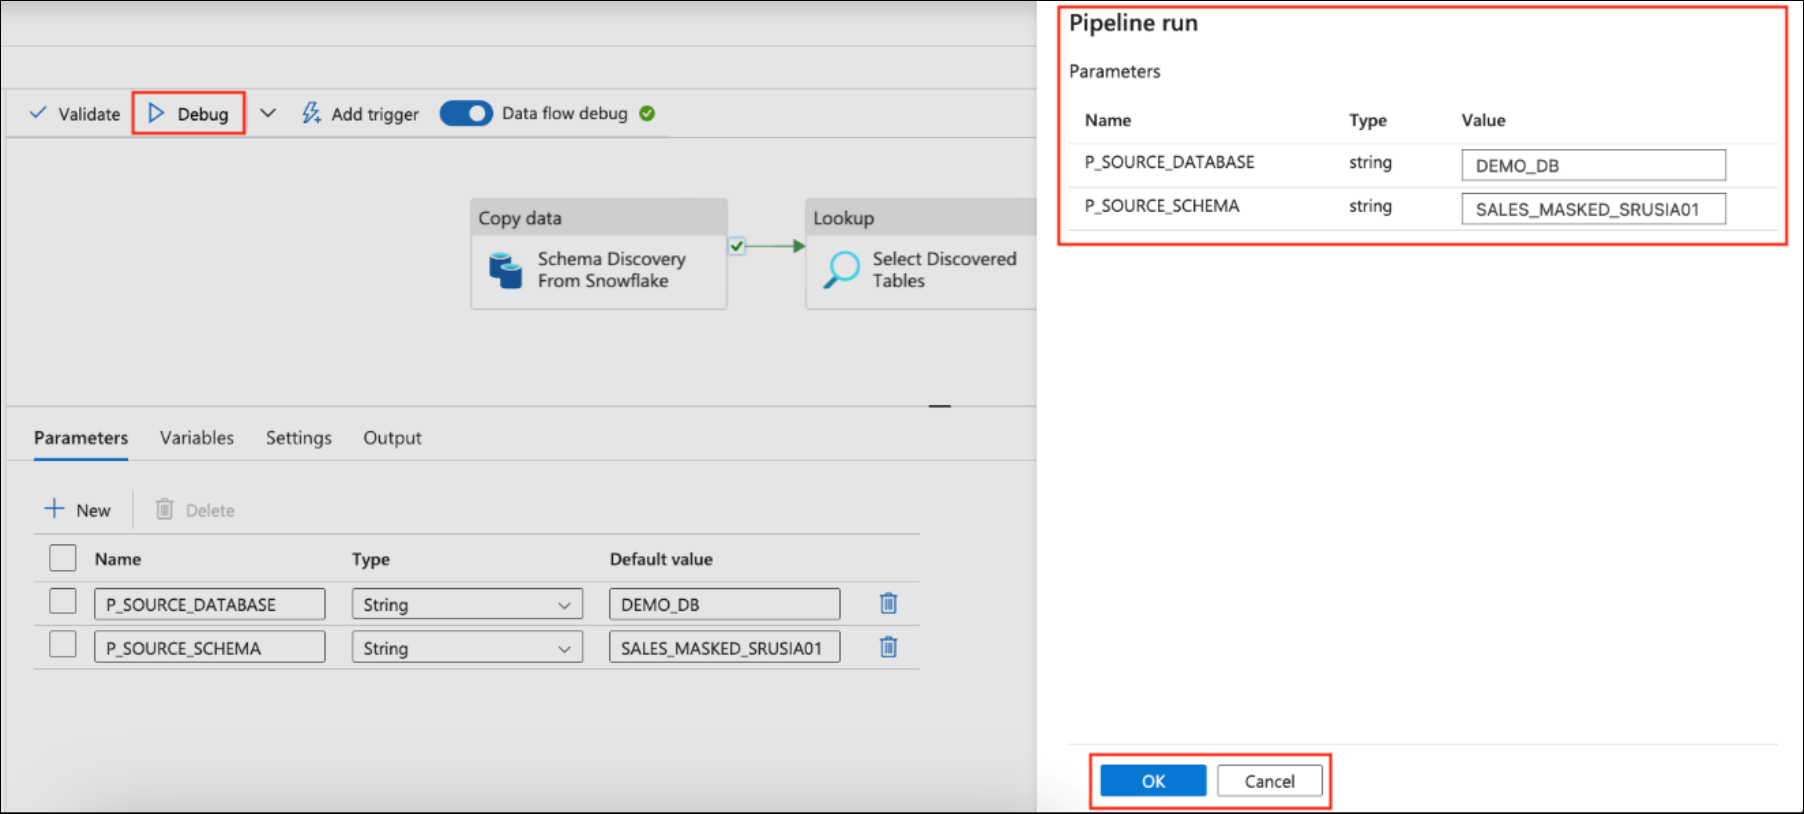Image resolution: width=1804 pixels, height=814 pixels.
Task: Select the Copy data Snowflake activity icon
Action: [x=505, y=270]
